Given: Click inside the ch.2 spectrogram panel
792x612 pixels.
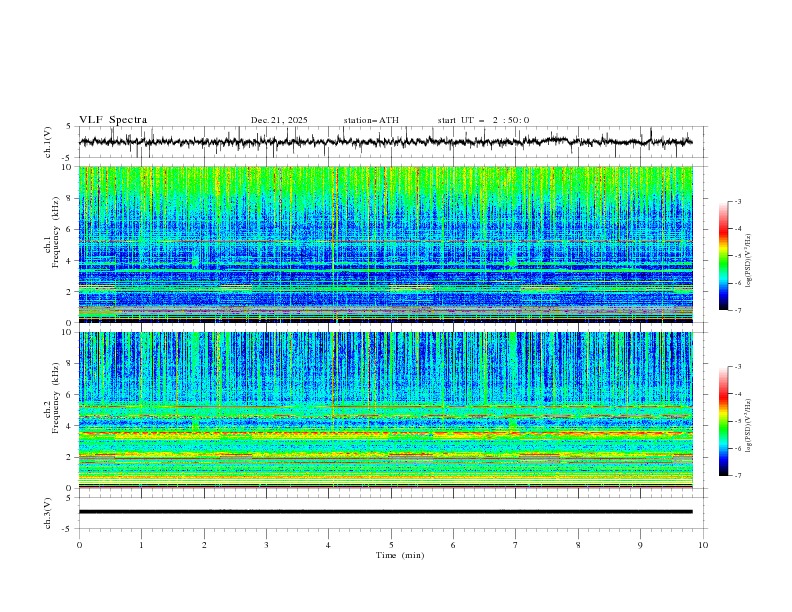Looking at the screenshot, I should pyautogui.click(x=385, y=410).
